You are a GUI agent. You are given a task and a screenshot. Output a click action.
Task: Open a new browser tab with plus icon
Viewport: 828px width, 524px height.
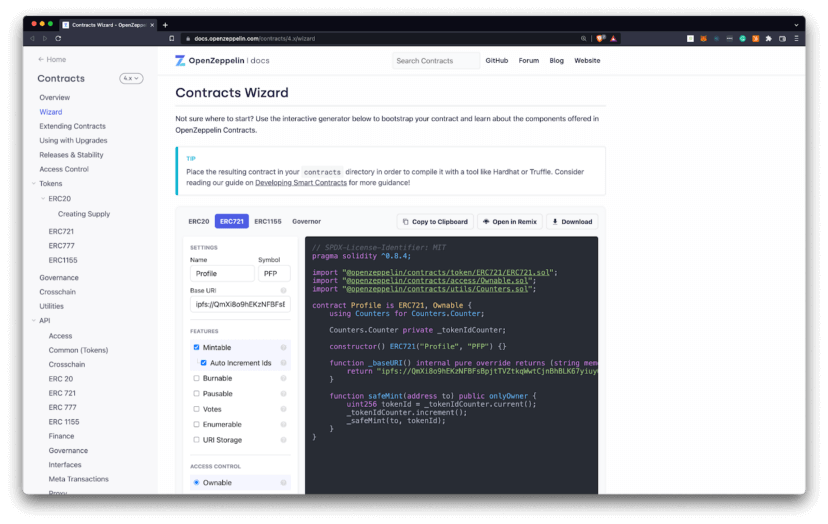coord(165,24)
